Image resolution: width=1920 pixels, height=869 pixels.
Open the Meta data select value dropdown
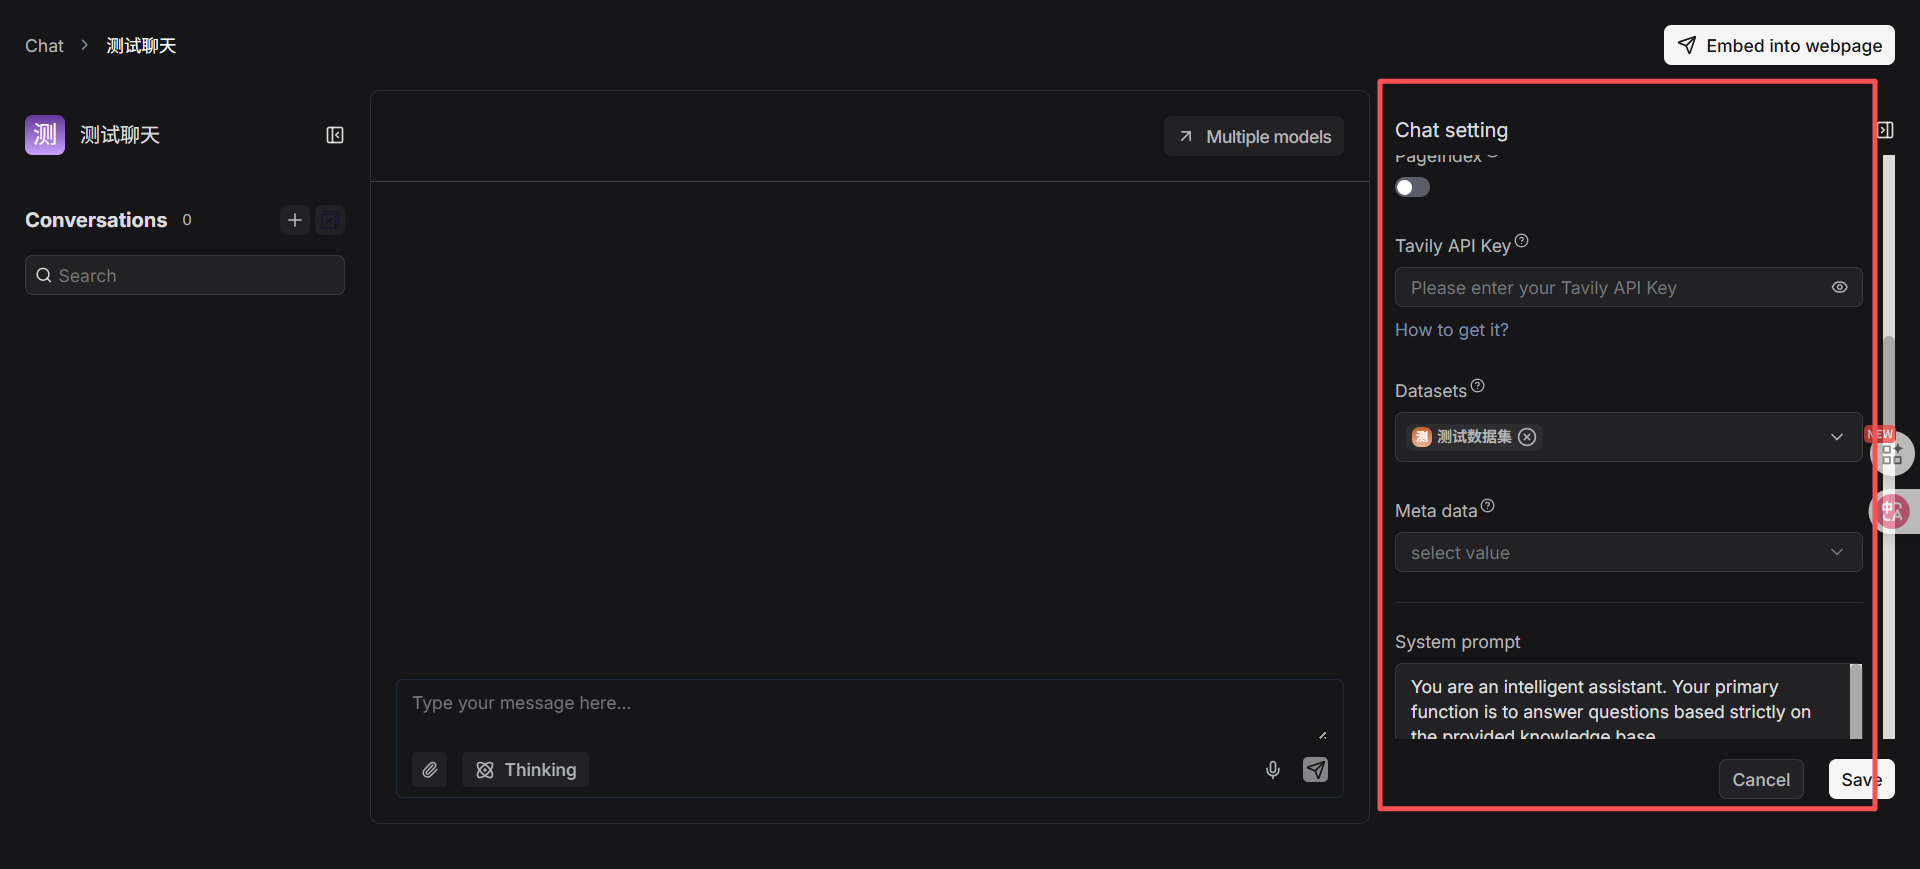pos(1628,552)
